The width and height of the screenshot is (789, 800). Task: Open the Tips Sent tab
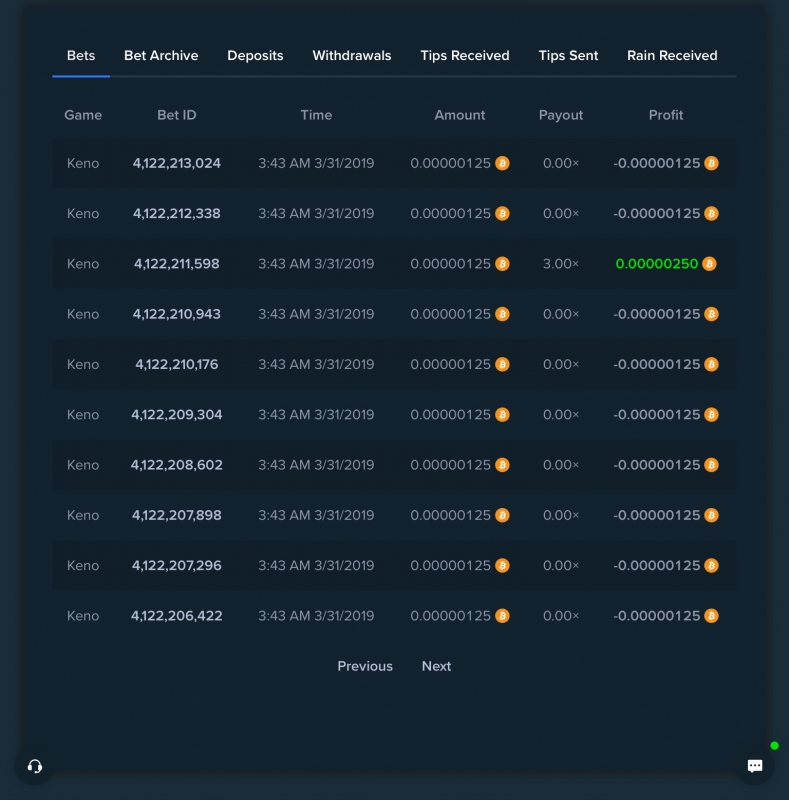click(568, 56)
